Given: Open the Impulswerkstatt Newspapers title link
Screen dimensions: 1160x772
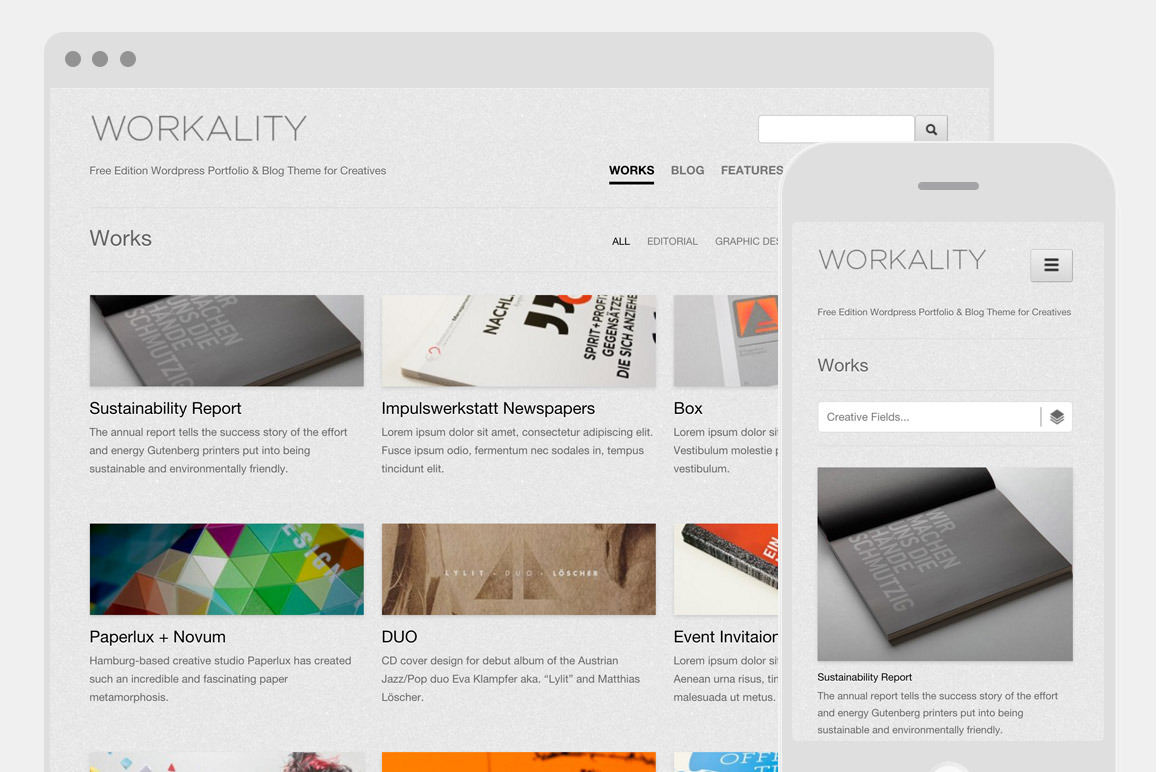Looking at the screenshot, I should pos(488,408).
